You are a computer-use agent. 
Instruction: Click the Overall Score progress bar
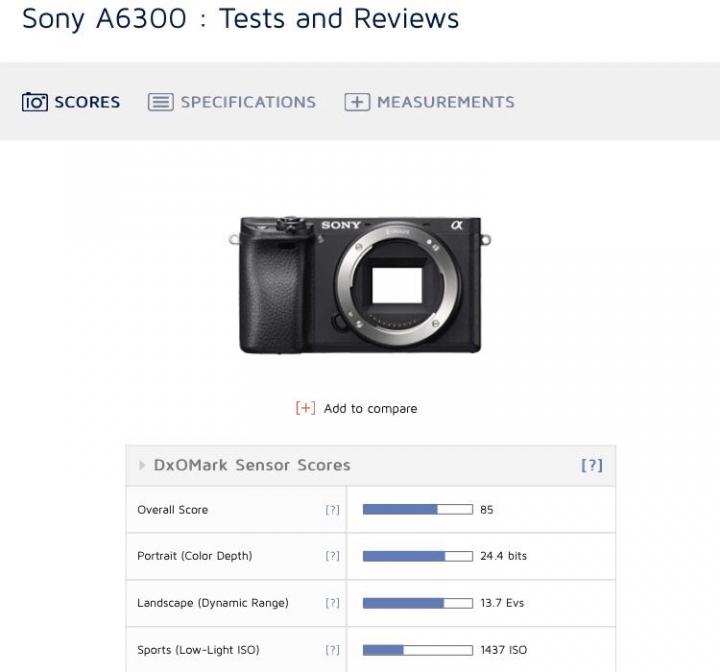pos(418,509)
